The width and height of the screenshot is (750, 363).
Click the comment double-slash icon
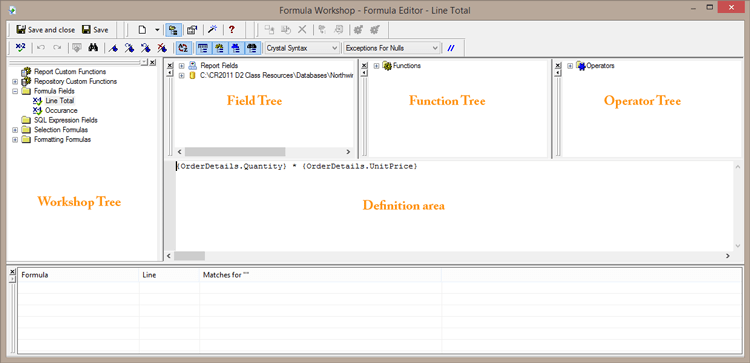(x=451, y=47)
